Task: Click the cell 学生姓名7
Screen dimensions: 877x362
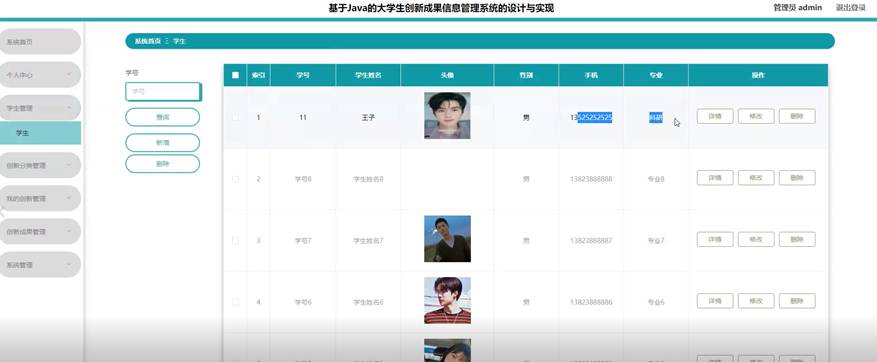Action: [368, 241]
